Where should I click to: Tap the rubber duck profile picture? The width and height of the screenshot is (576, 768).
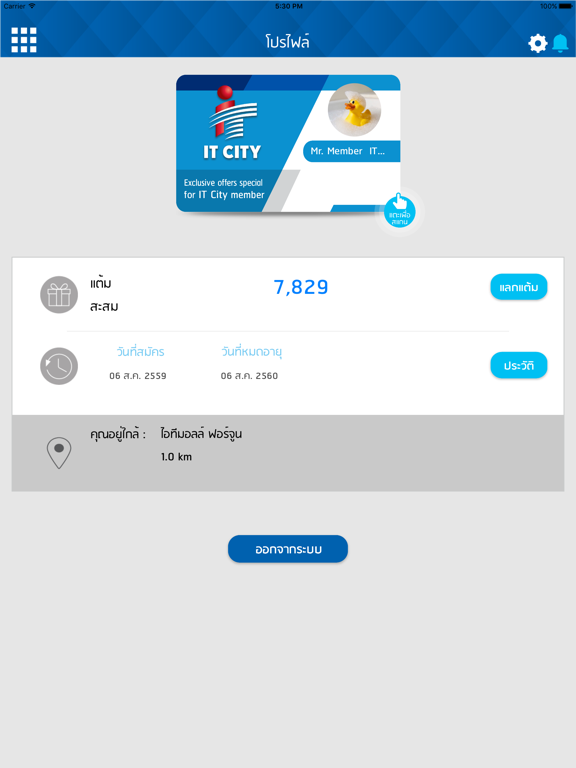tap(355, 110)
